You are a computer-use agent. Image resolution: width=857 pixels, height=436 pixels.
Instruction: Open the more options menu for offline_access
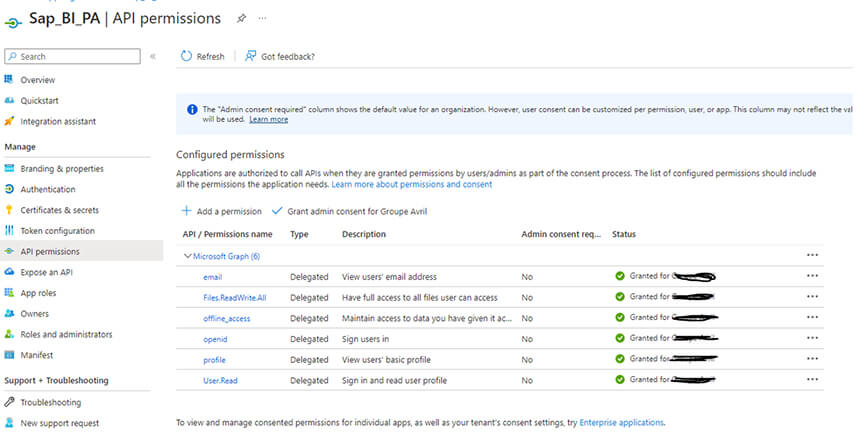[x=812, y=317]
